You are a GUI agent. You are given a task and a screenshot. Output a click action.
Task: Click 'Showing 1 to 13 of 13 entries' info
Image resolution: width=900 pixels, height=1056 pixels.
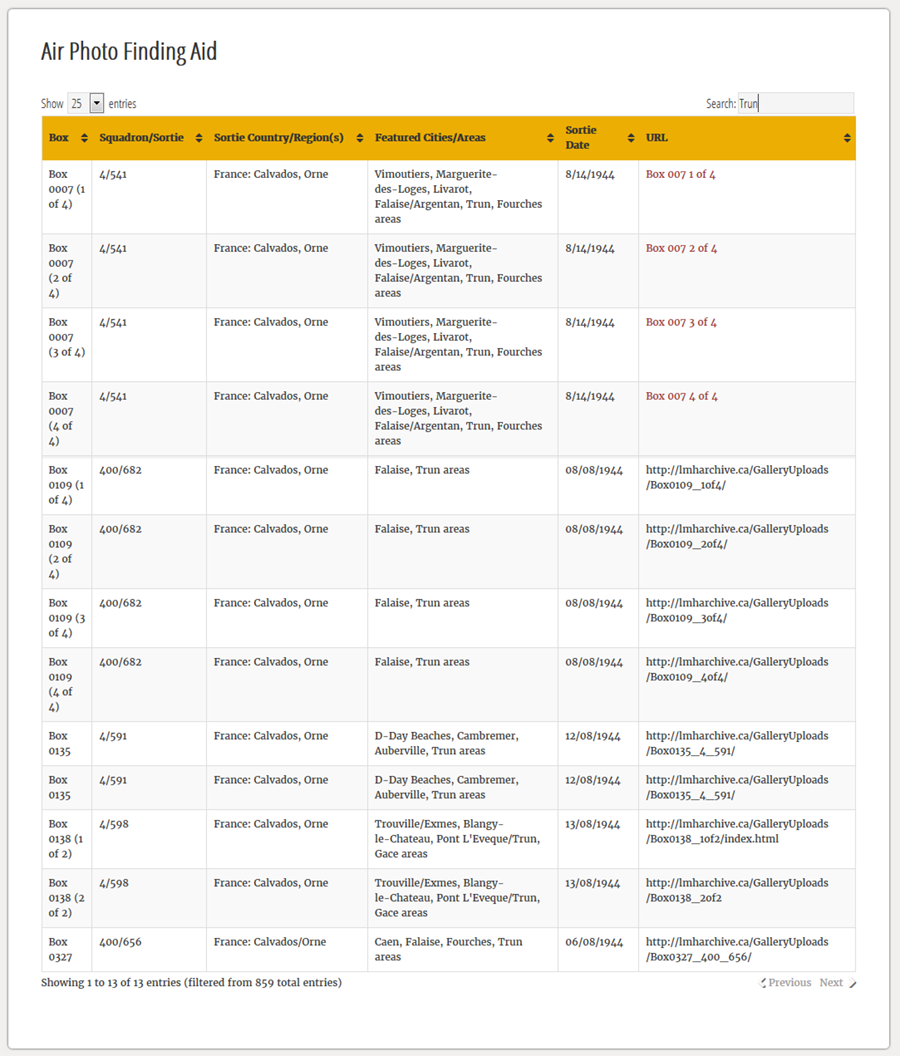[x=191, y=983]
